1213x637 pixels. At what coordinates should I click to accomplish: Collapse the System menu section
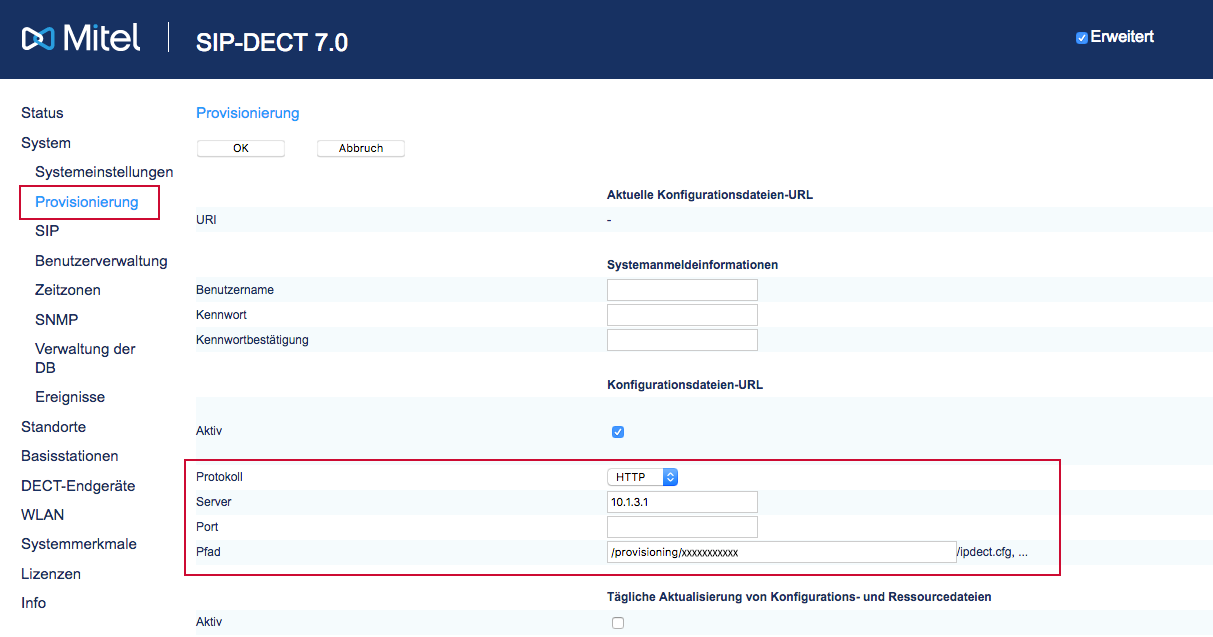click(x=46, y=143)
